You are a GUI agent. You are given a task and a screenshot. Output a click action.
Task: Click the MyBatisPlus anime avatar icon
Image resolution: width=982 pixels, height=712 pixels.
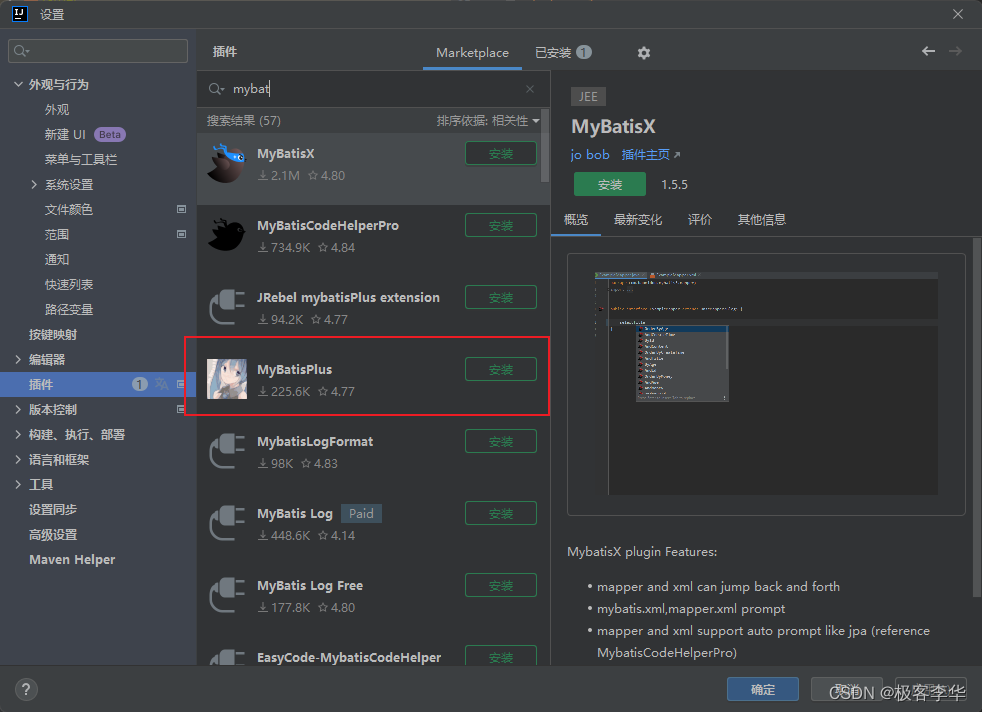[227, 379]
